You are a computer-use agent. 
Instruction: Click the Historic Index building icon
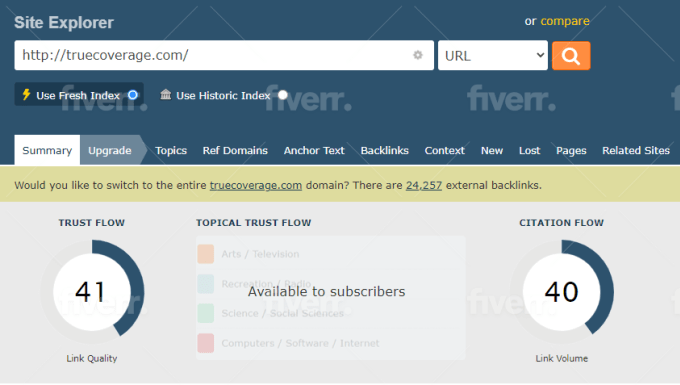(x=165, y=95)
